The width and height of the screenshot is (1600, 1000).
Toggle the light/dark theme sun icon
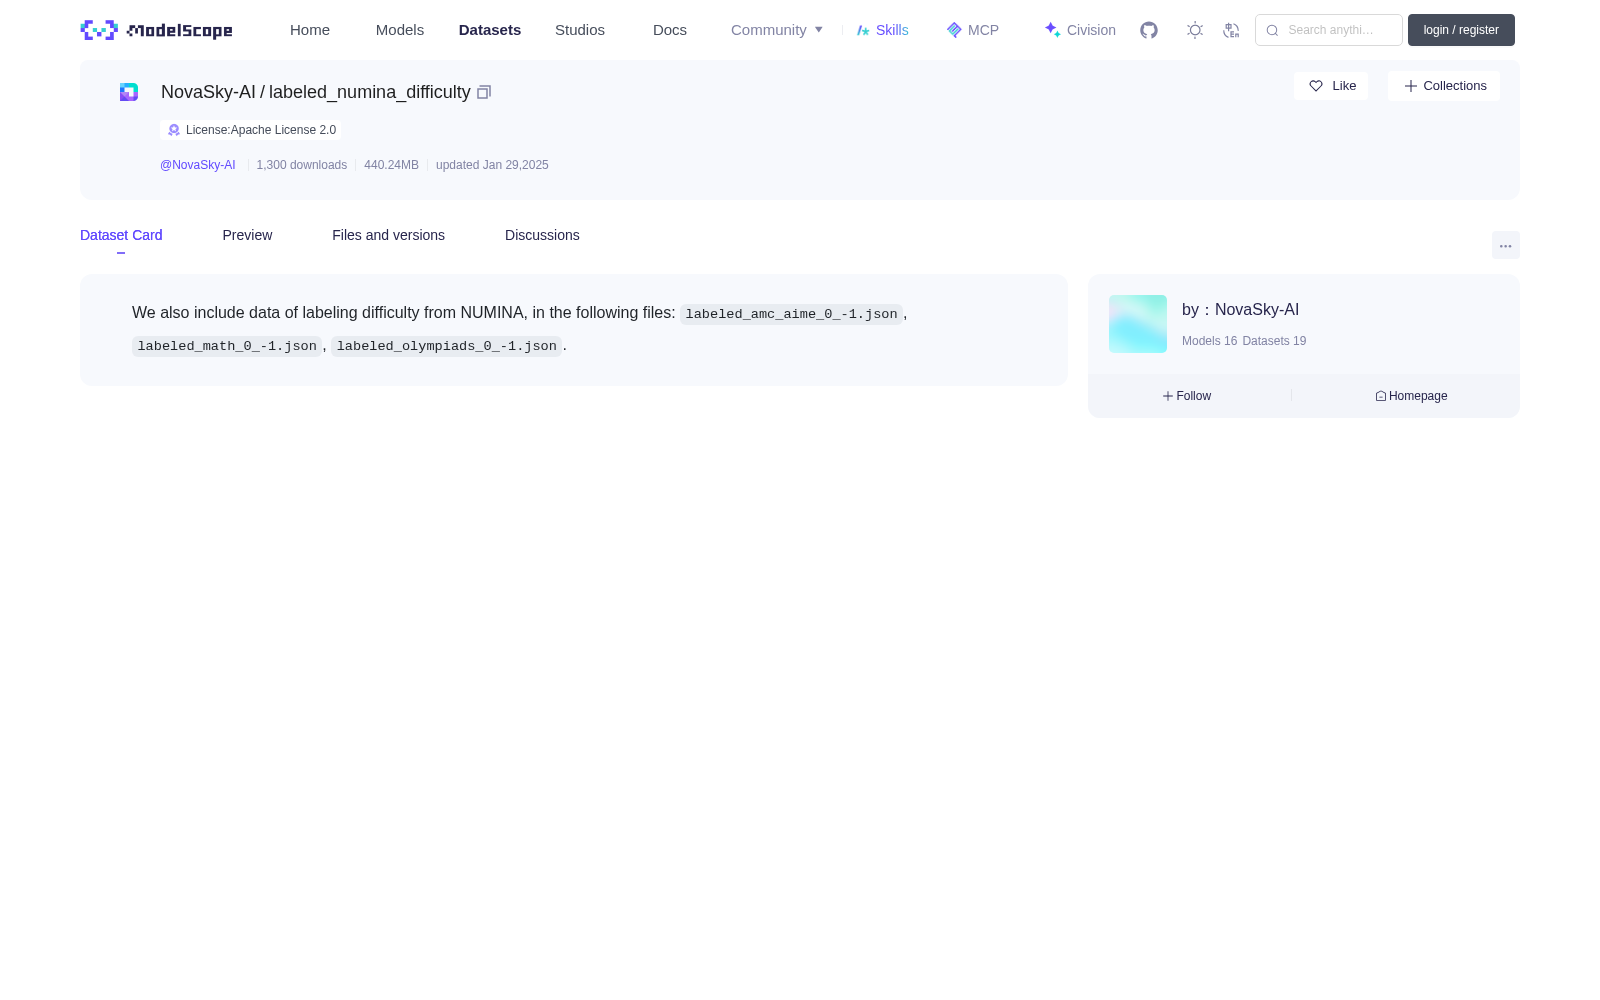(x=1195, y=30)
